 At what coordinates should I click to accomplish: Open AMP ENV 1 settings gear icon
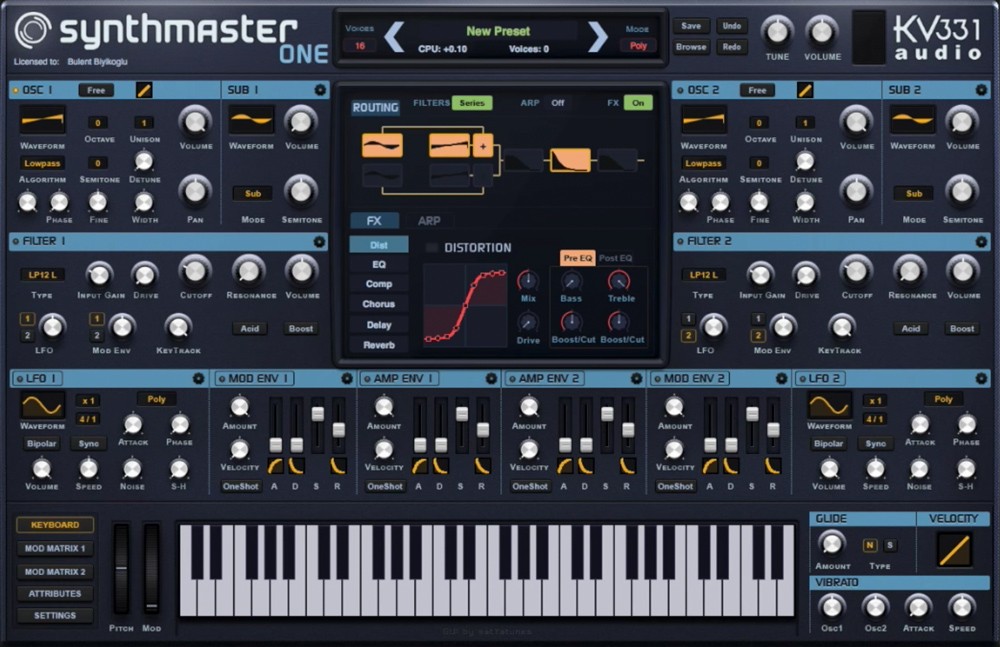click(491, 378)
